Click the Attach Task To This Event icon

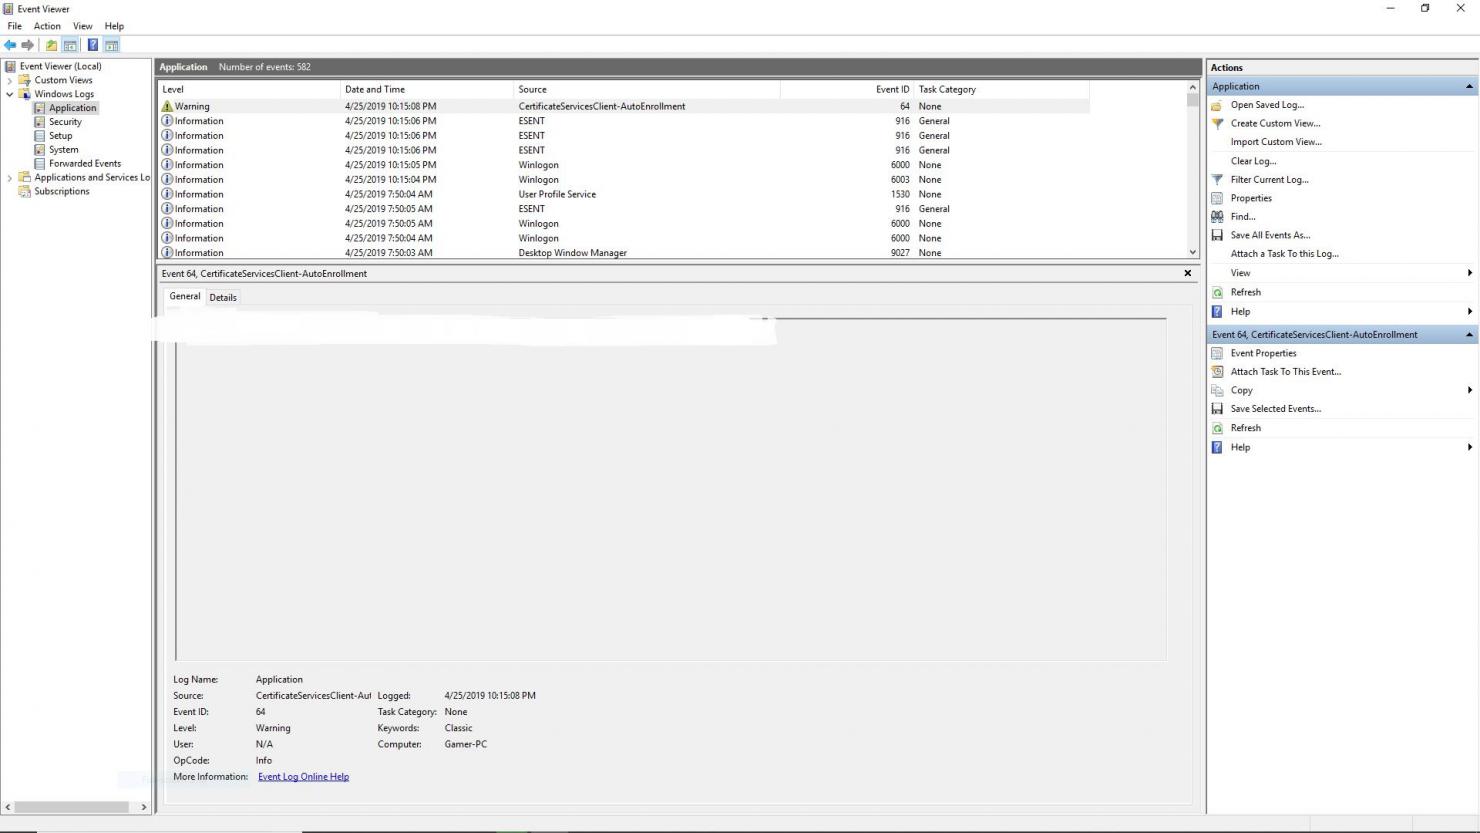pyautogui.click(x=1217, y=372)
